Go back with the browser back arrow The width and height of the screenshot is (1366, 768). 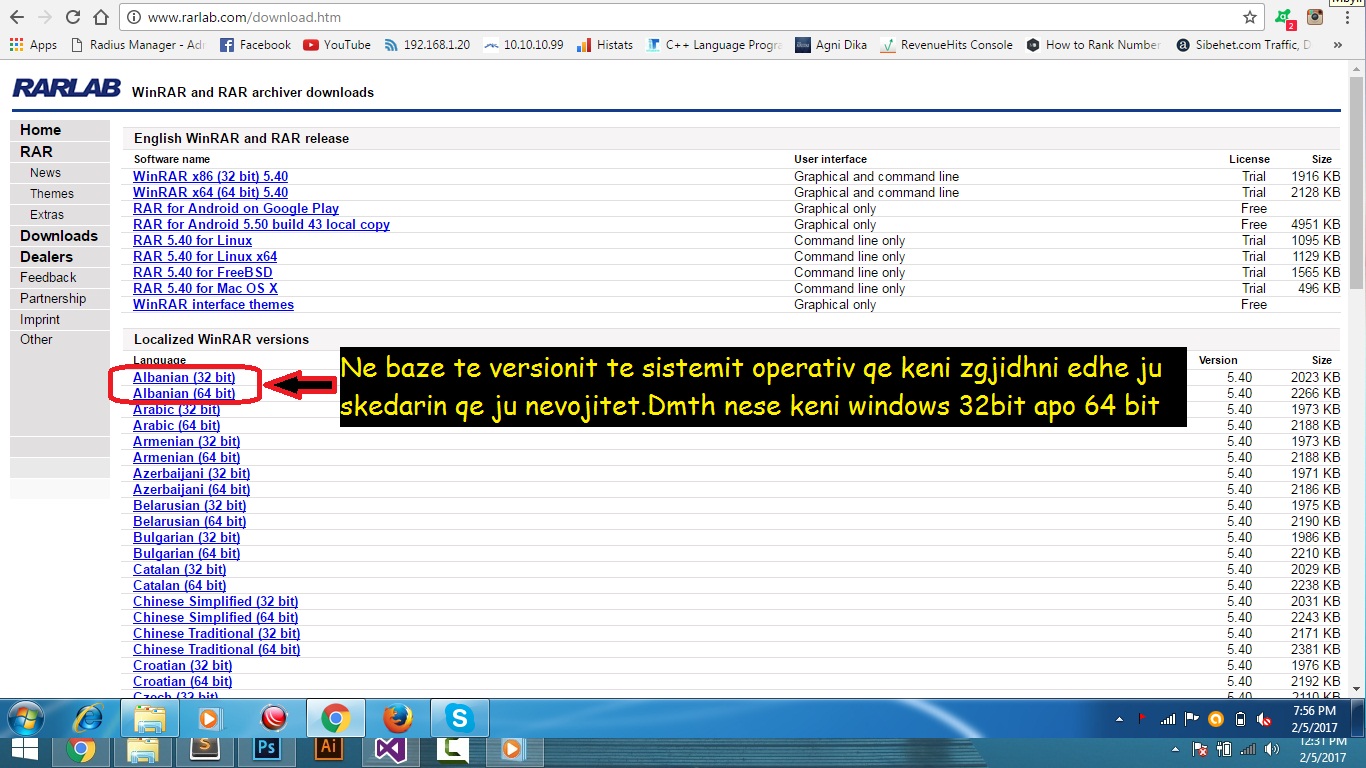click(17, 17)
